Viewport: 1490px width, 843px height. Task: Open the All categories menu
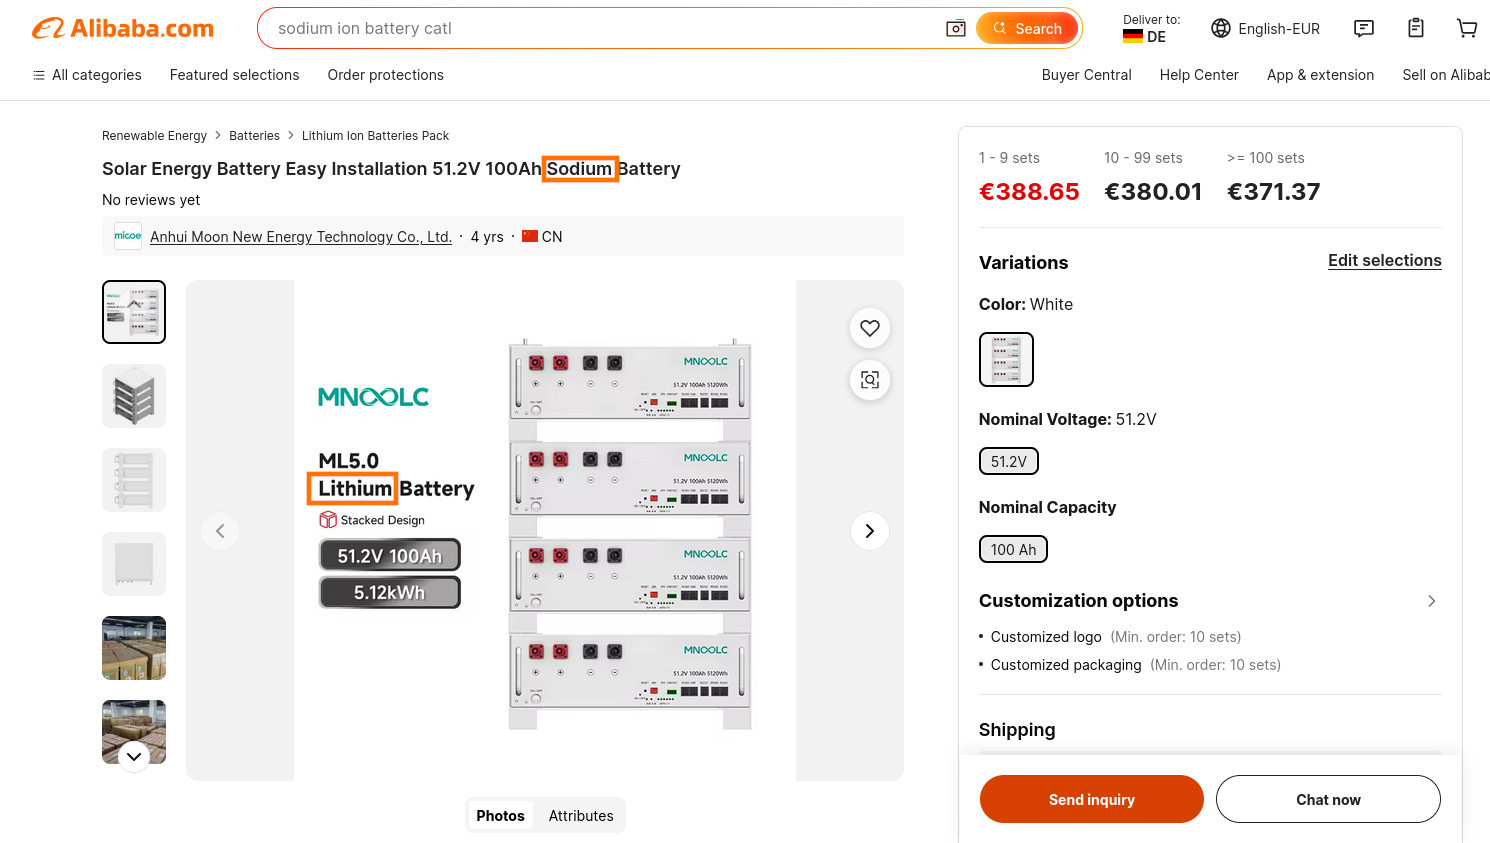87,75
